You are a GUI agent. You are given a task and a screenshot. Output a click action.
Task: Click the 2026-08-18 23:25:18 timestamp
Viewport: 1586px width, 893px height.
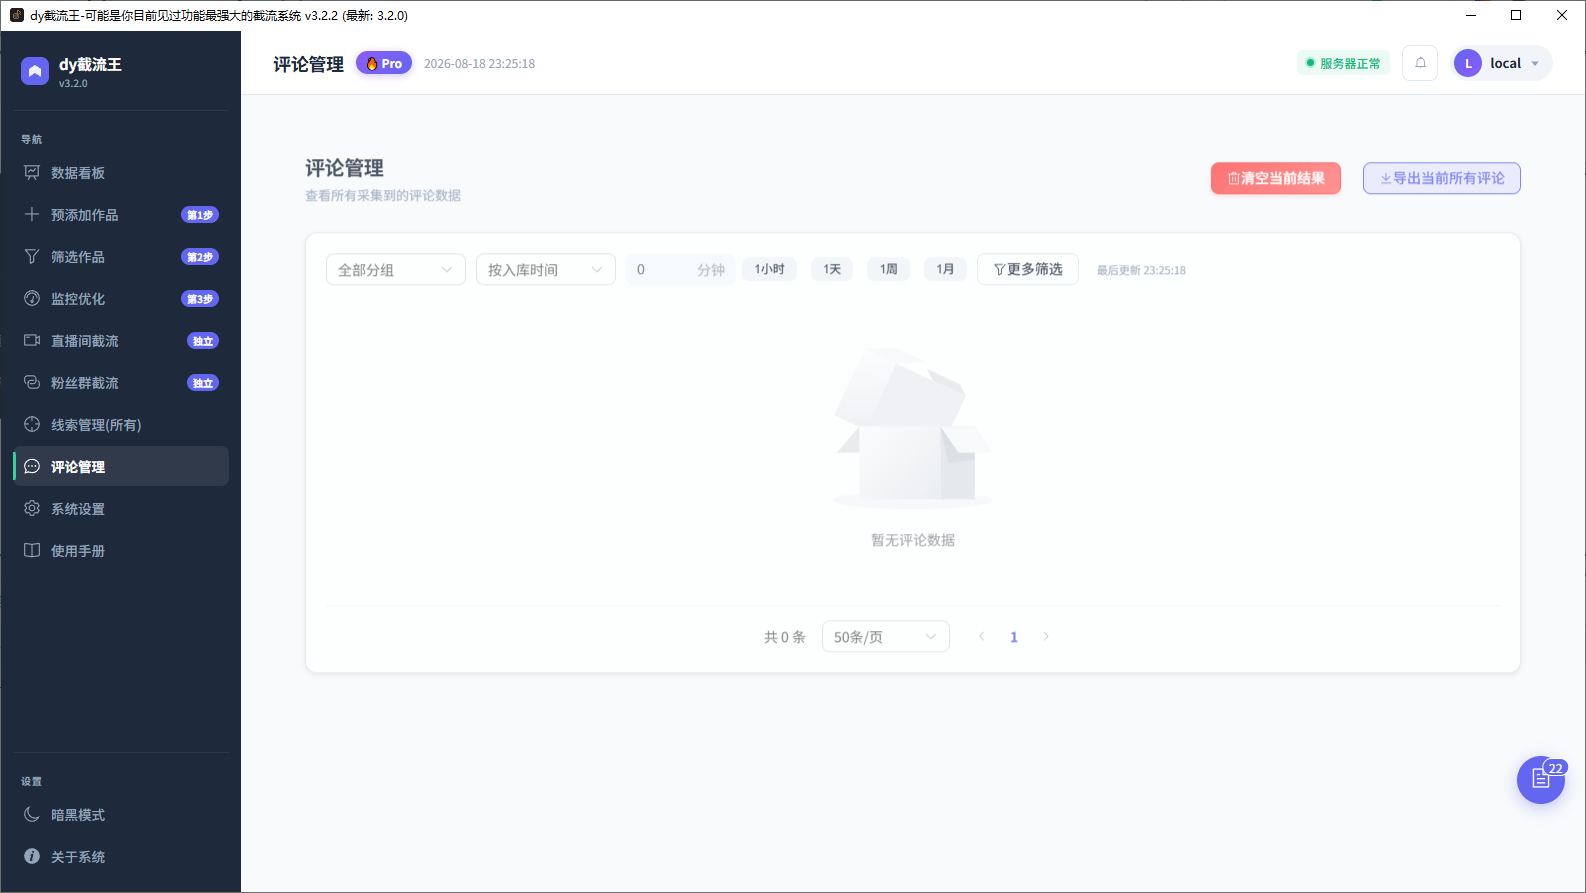[x=479, y=63]
